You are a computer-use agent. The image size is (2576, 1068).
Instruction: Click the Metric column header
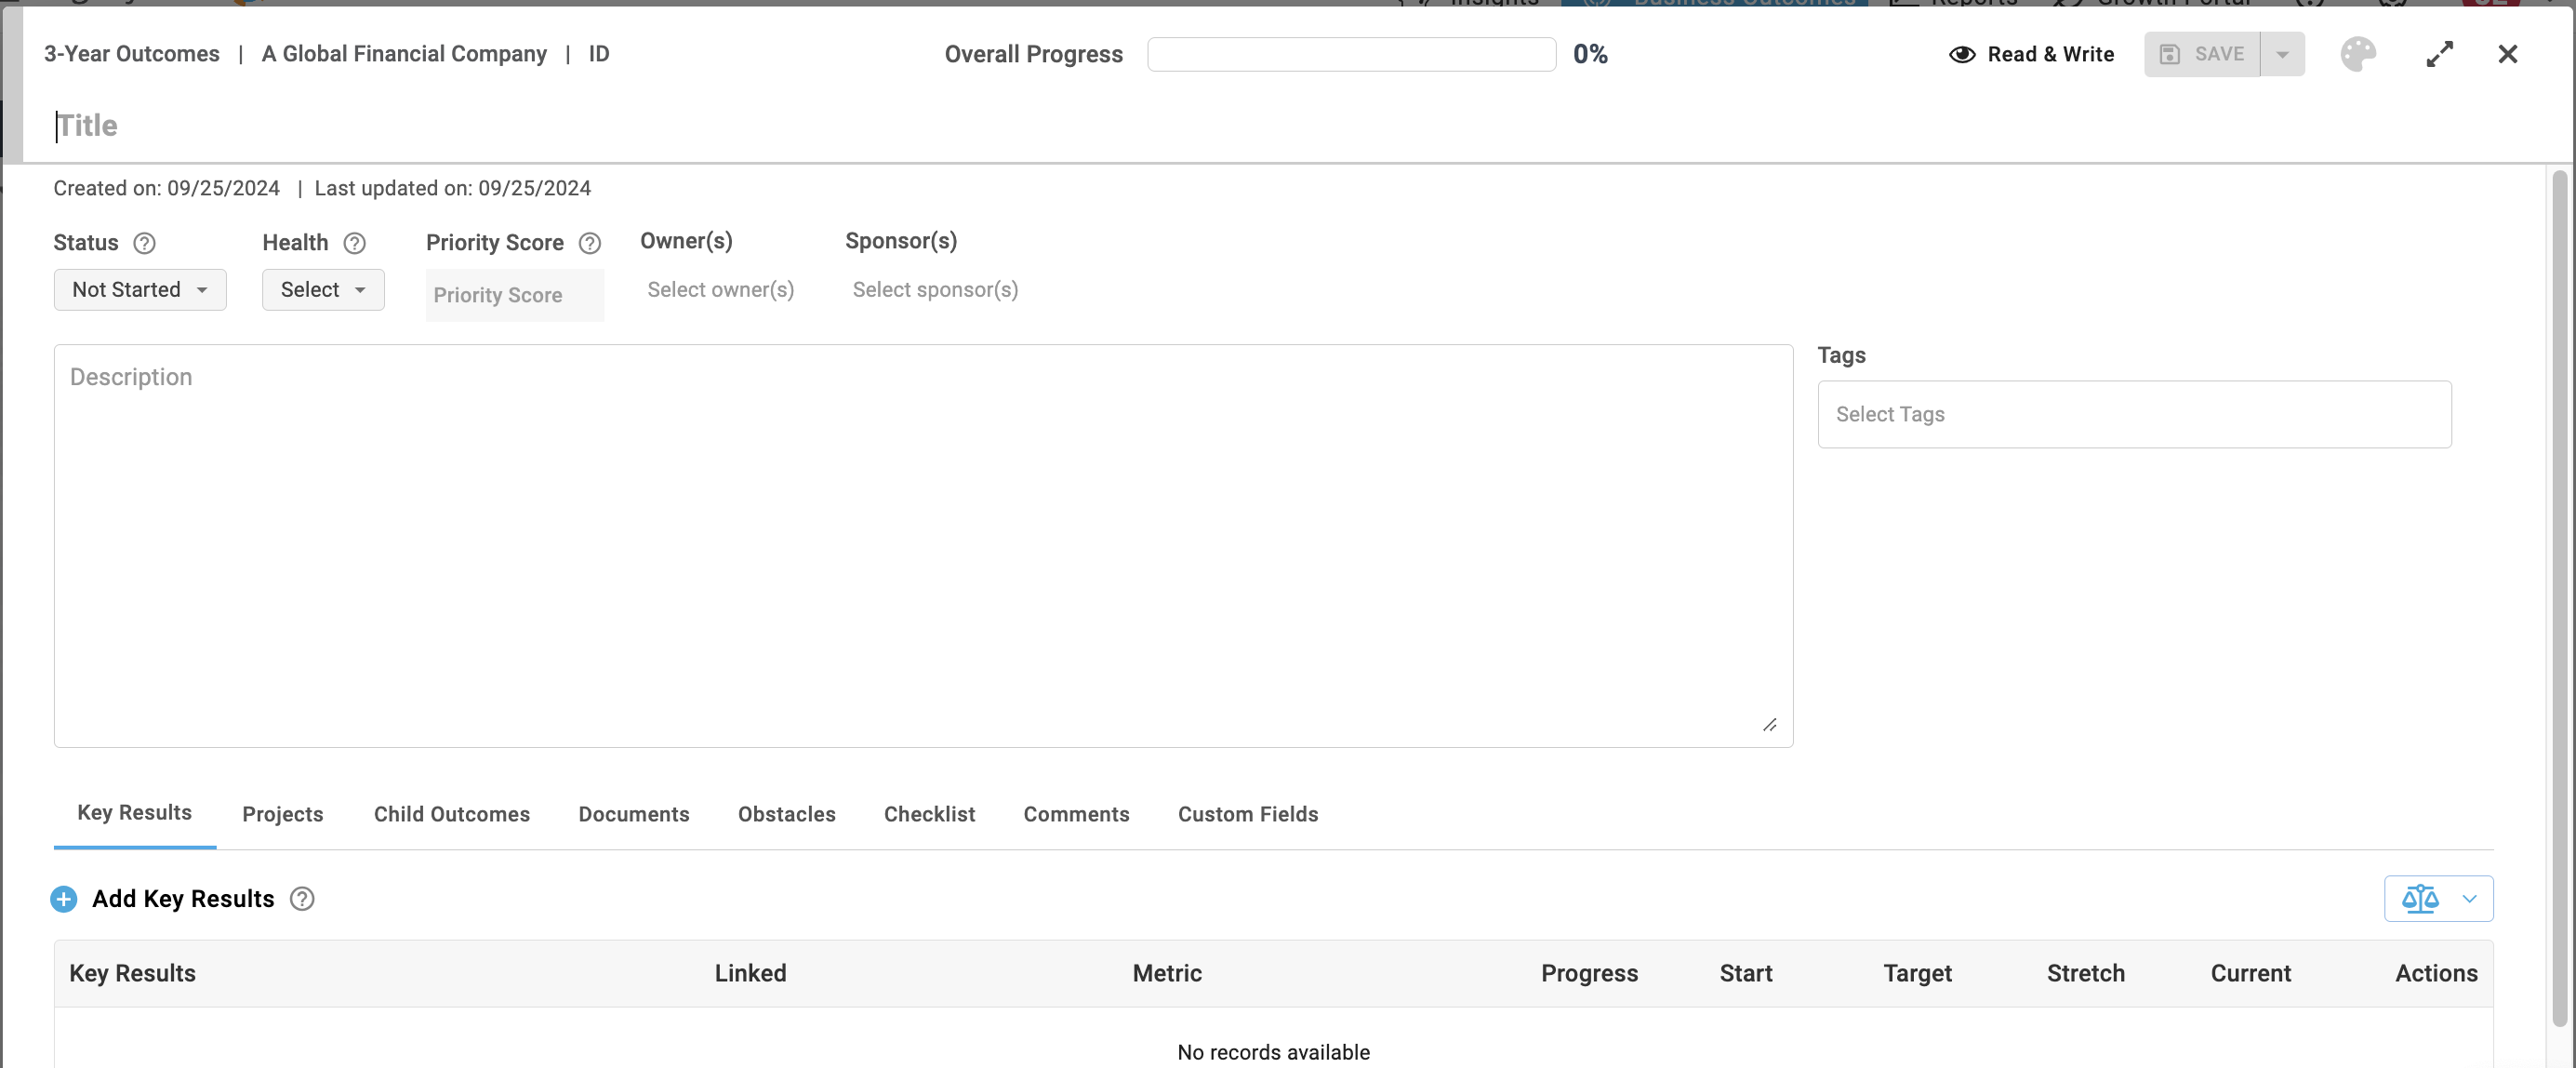pyautogui.click(x=1167, y=973)
